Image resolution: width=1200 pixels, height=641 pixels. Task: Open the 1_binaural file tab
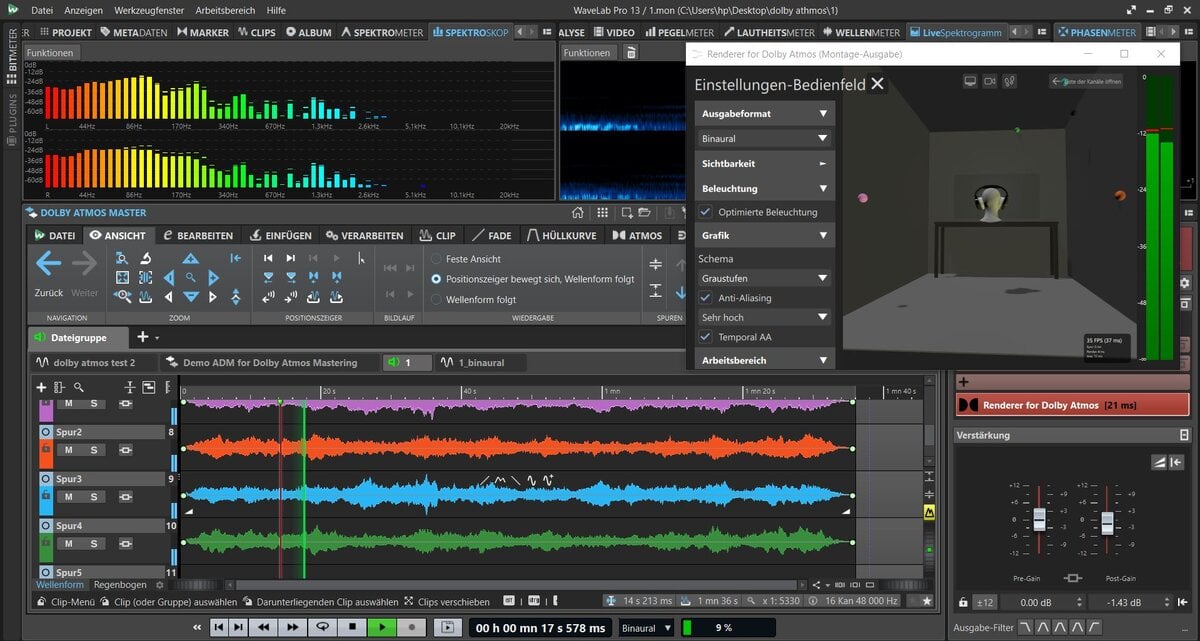click(x=481, y=362)
